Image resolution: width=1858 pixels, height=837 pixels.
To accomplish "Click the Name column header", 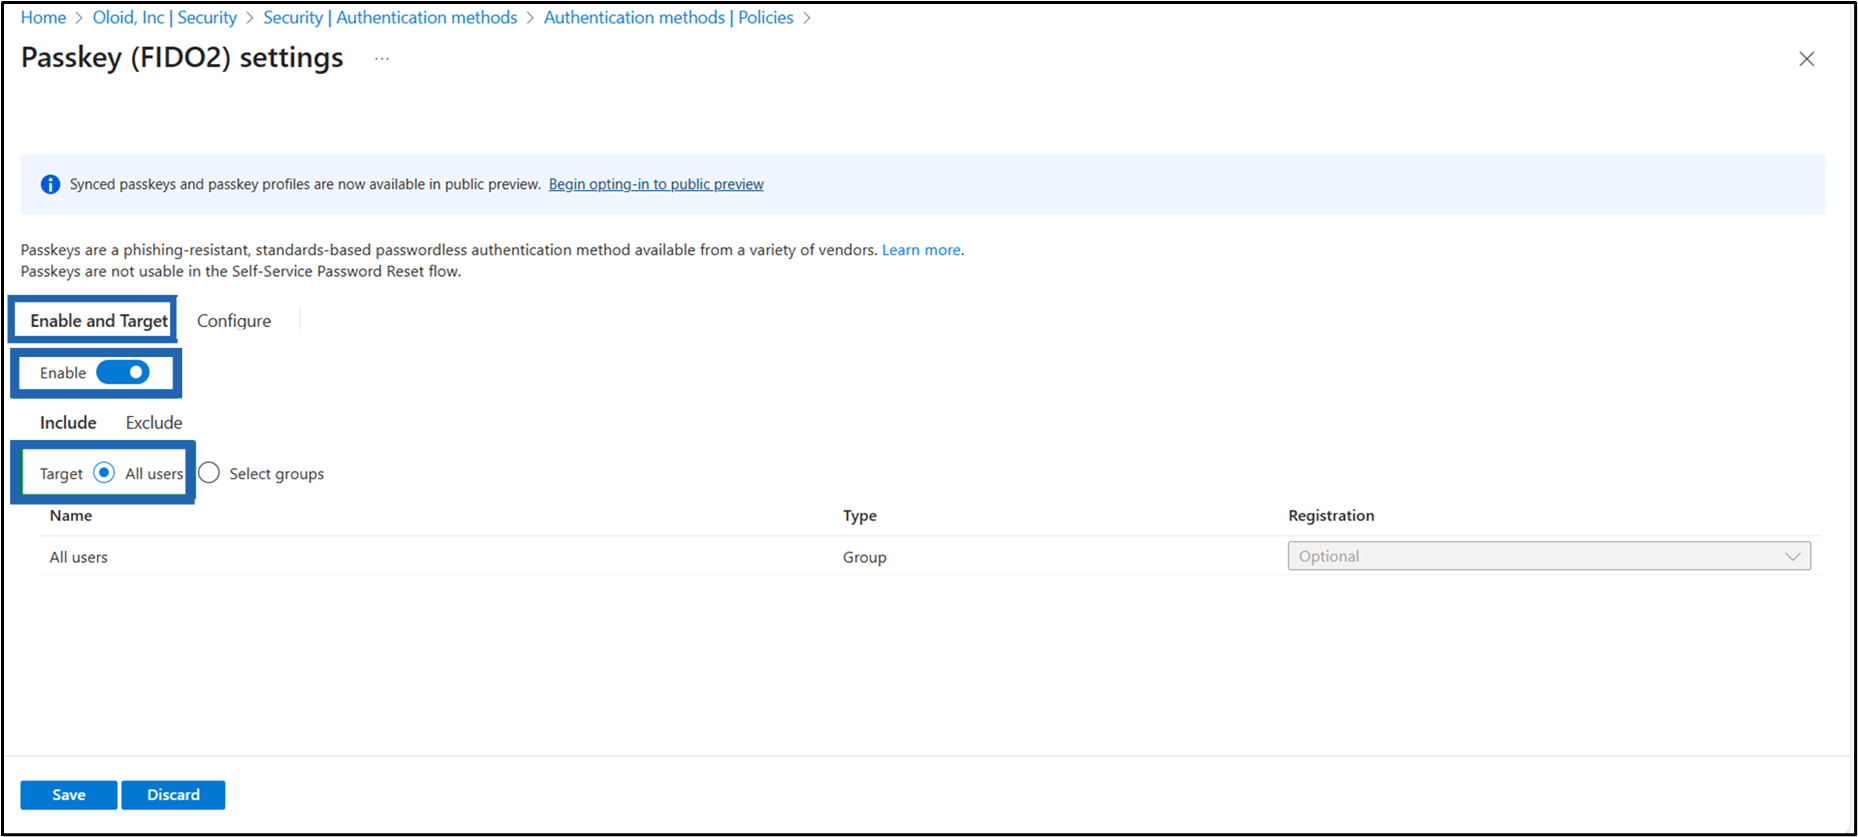I will point(71,516).
